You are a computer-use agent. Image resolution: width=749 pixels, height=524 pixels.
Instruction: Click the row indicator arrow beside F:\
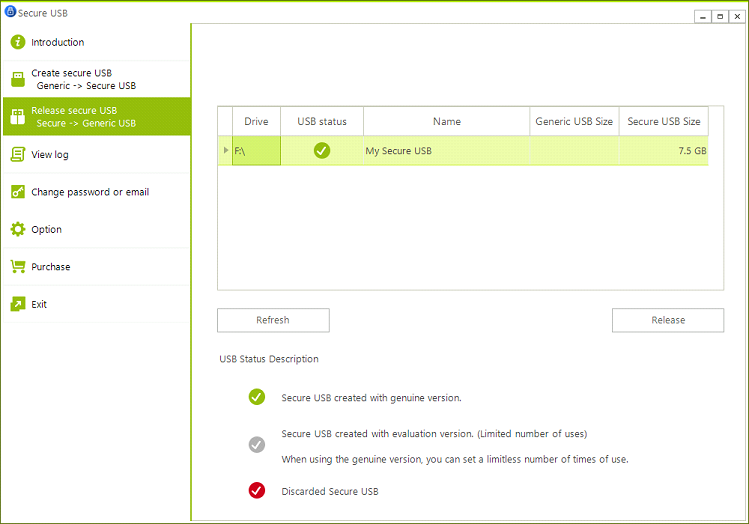pos(225,151)
